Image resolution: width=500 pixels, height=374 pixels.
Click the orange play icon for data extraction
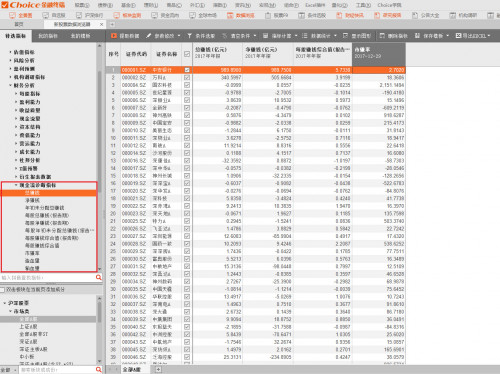(114, 36)
